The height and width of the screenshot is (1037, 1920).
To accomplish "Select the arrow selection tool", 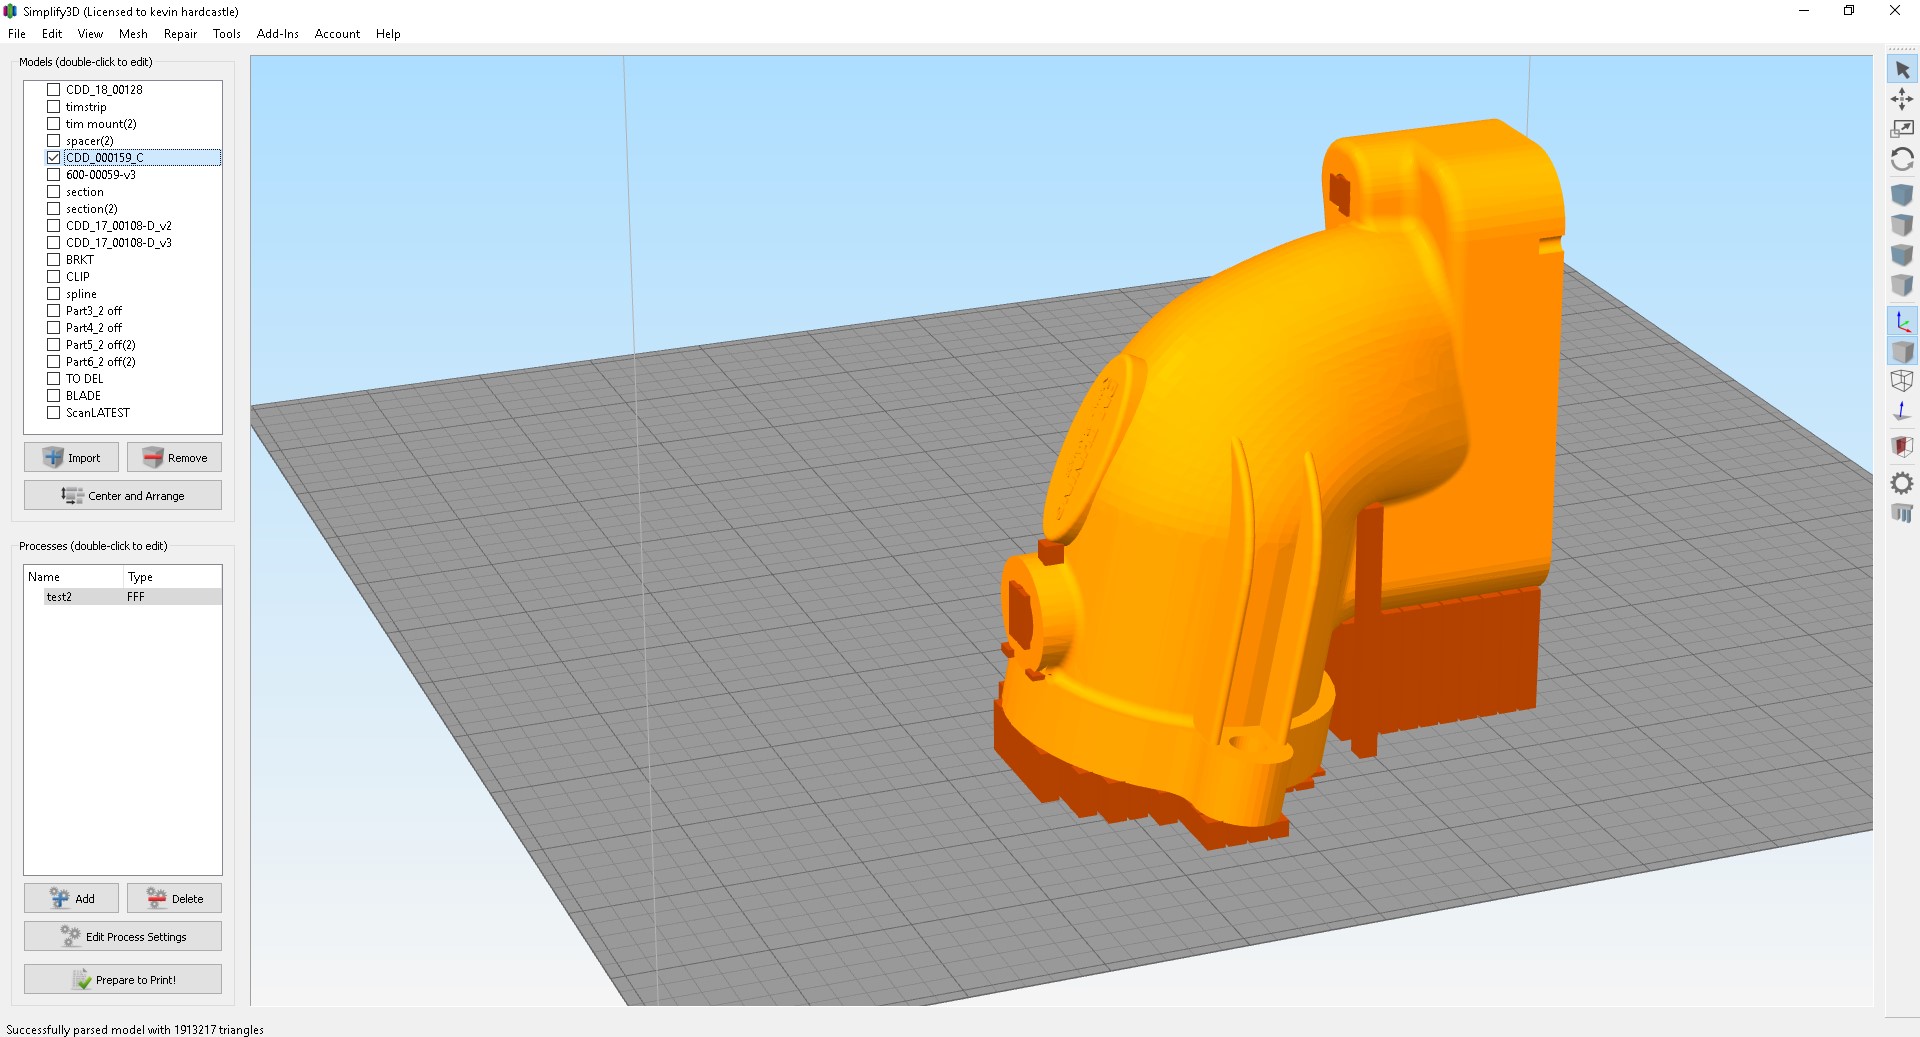I will 1902,70.
